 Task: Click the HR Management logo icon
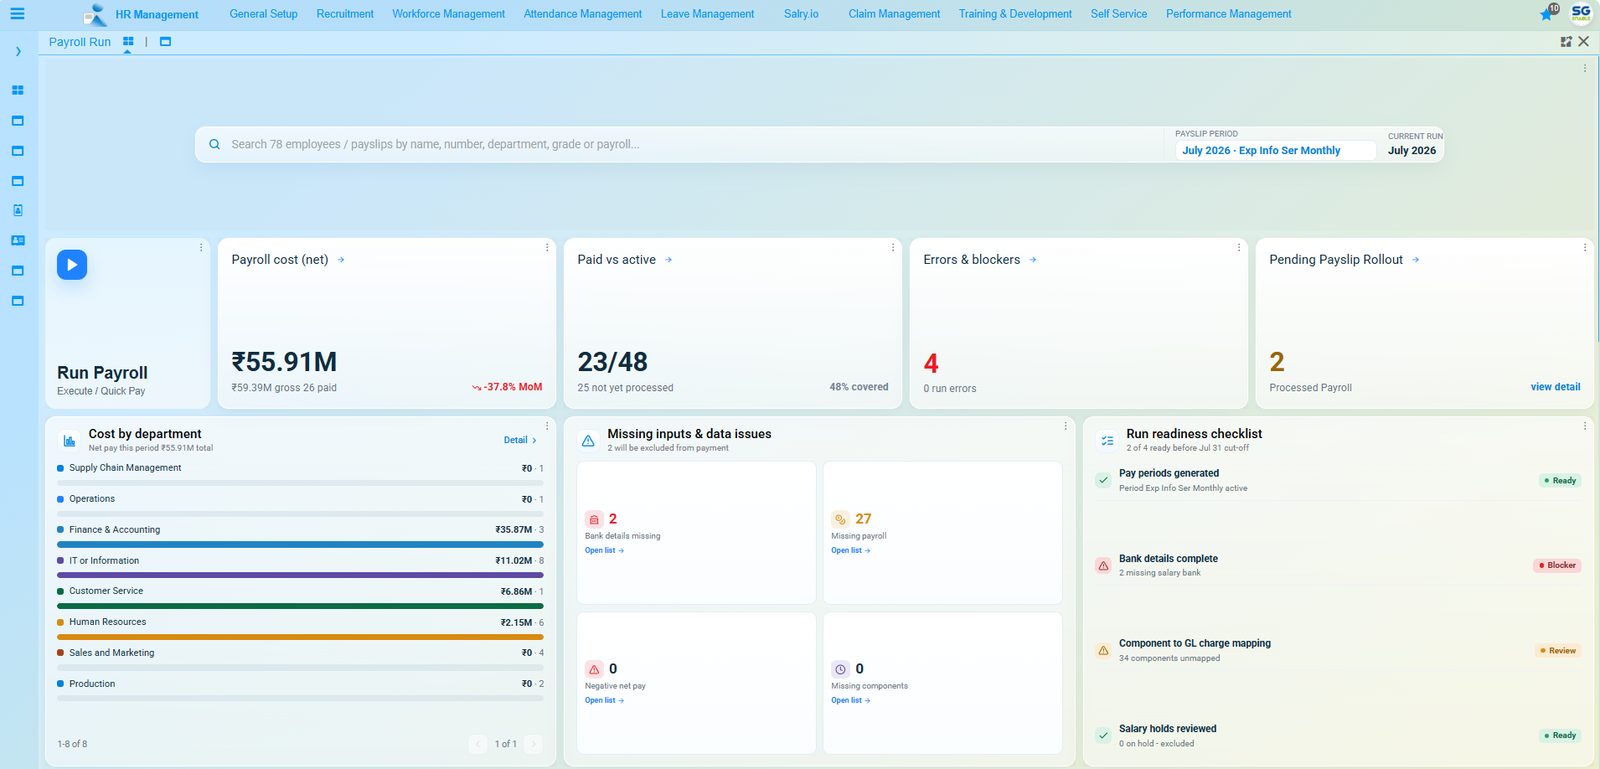pos(94,14)
